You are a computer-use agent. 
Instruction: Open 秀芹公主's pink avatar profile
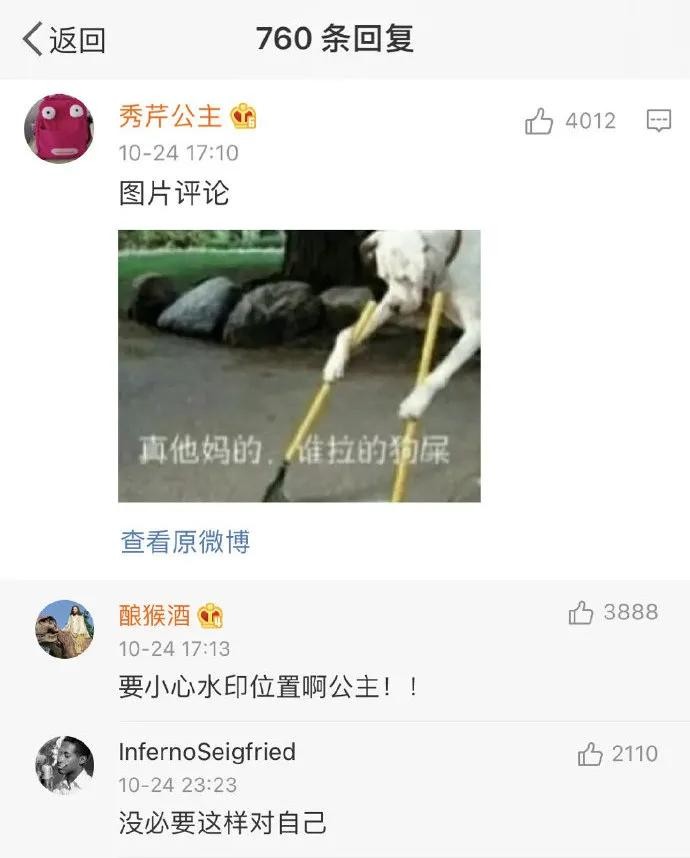coord(59,129)
